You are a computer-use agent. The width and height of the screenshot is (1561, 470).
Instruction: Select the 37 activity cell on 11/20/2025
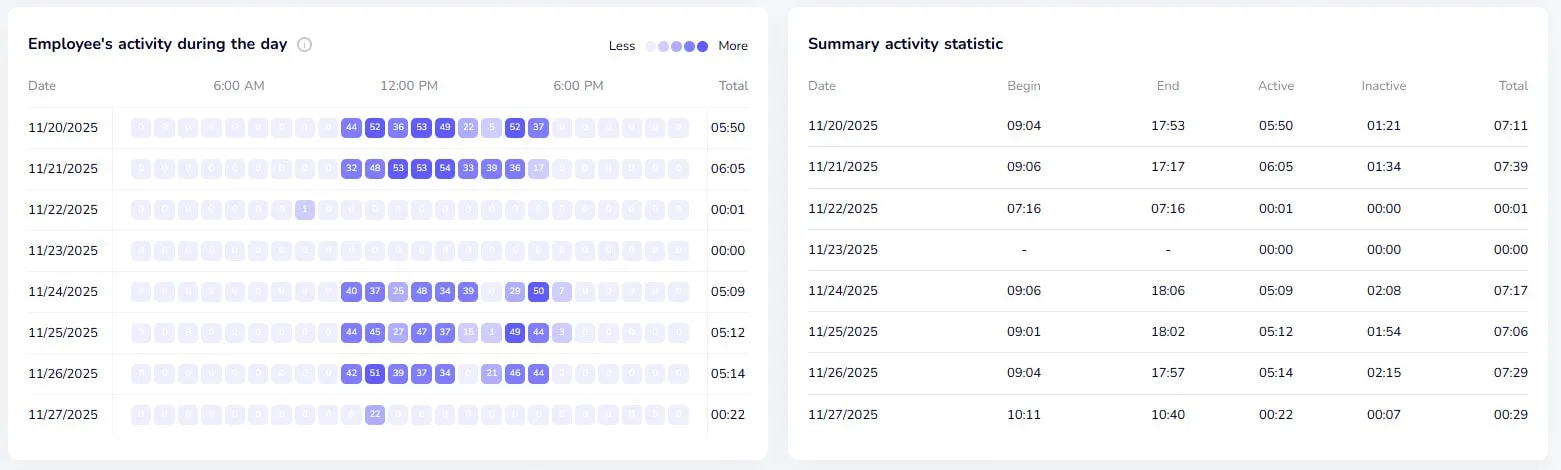click(538, 128)
